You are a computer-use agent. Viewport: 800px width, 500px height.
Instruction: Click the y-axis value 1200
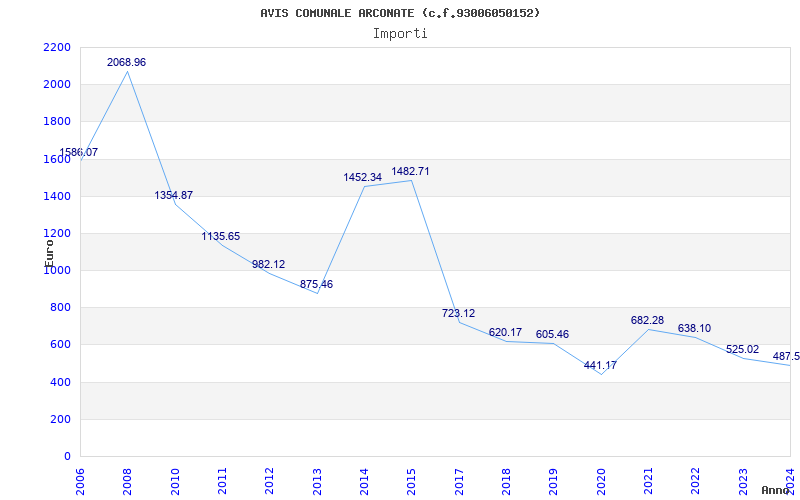57,234
